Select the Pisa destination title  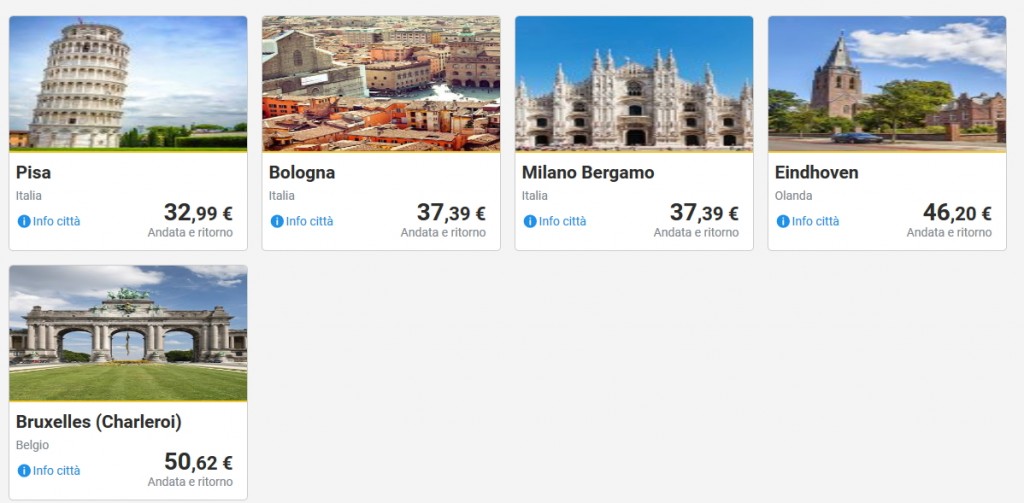pos(34,172)
